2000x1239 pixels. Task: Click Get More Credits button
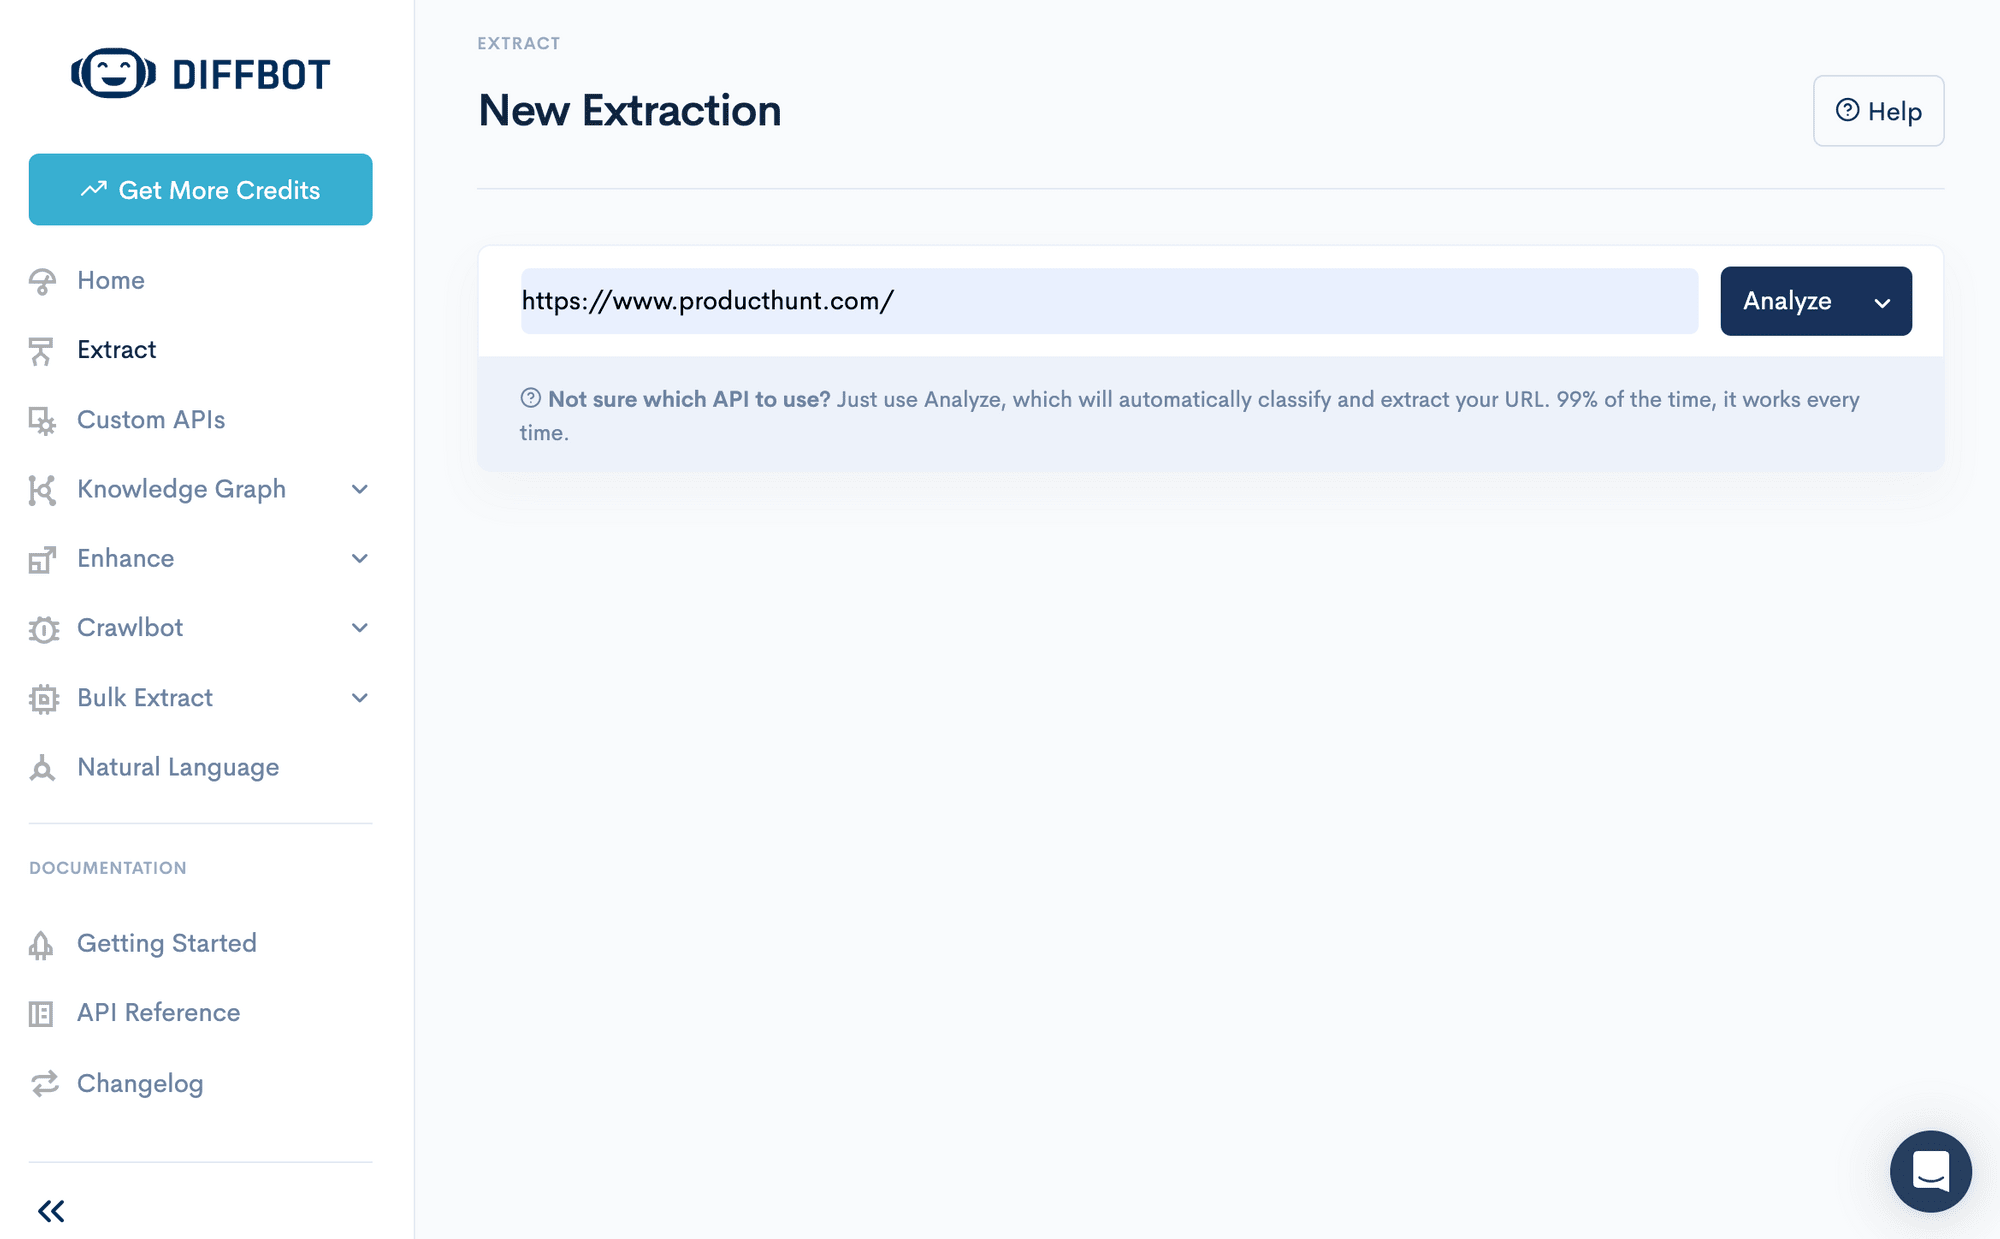point(200,189)
